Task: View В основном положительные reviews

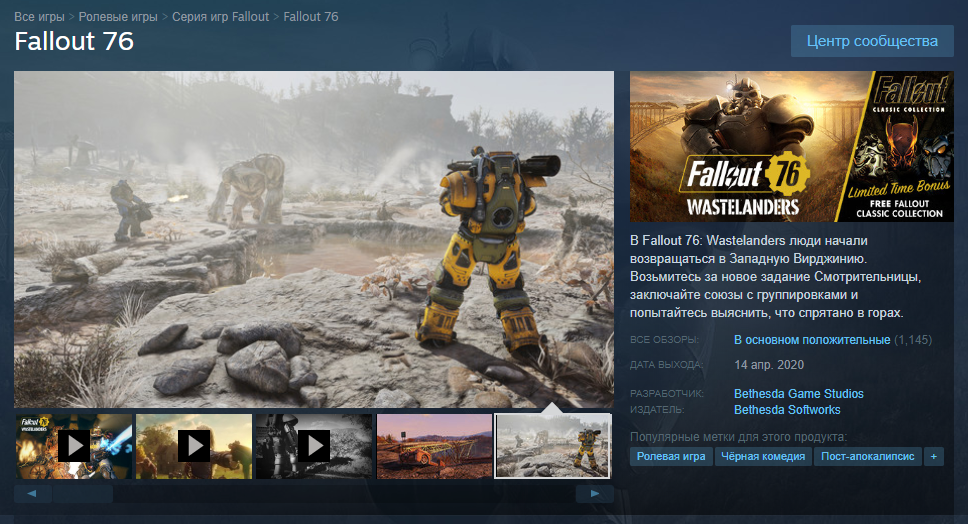Action: [811, 340]
